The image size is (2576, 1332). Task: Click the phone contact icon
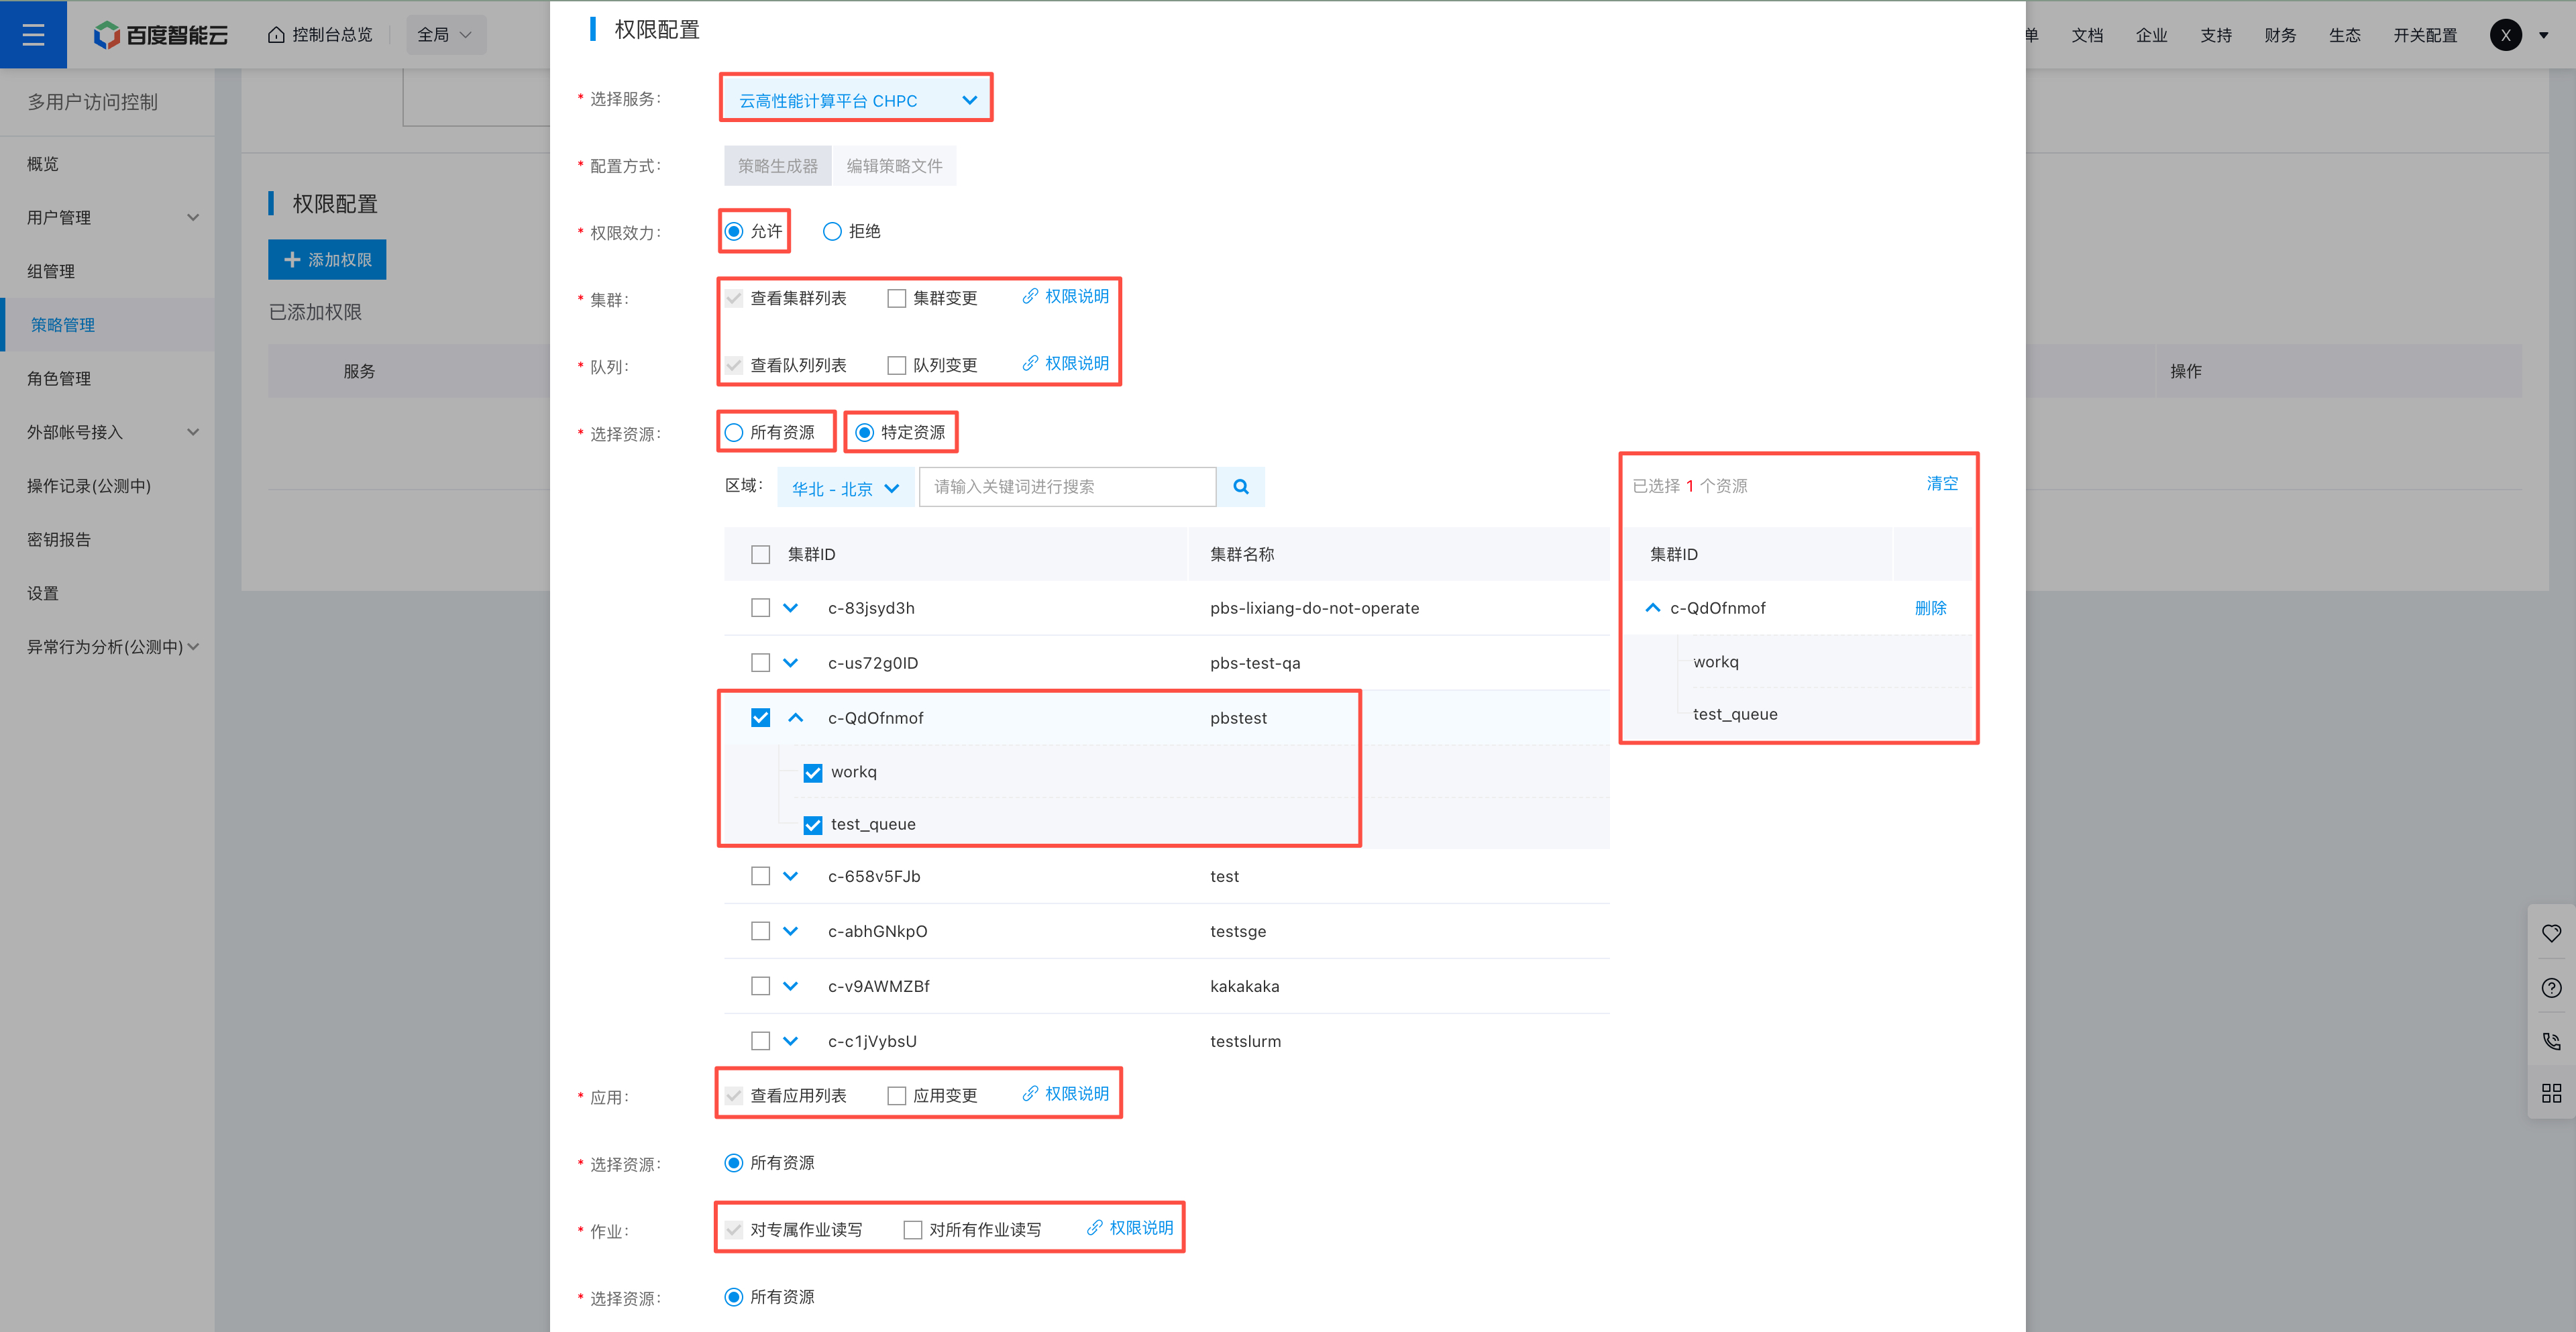[x=2551, y=1041]
